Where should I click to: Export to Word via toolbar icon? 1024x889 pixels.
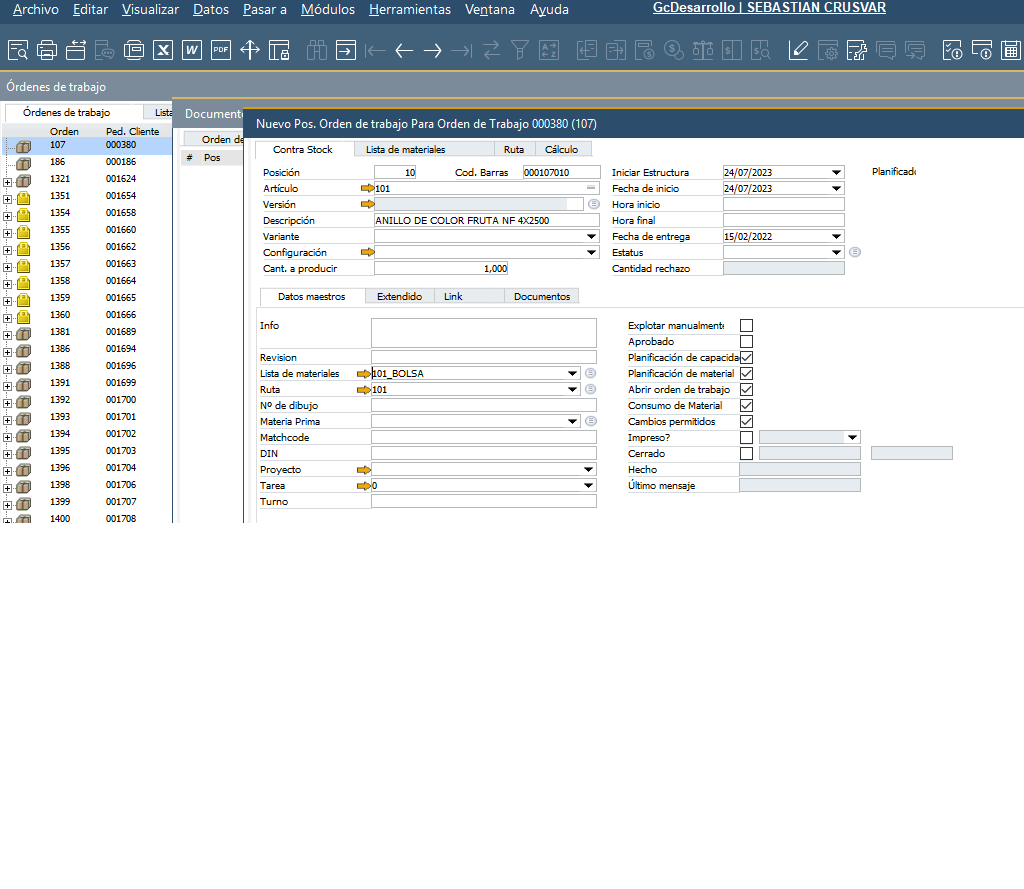pyautogui.click(x=191, y=50)
